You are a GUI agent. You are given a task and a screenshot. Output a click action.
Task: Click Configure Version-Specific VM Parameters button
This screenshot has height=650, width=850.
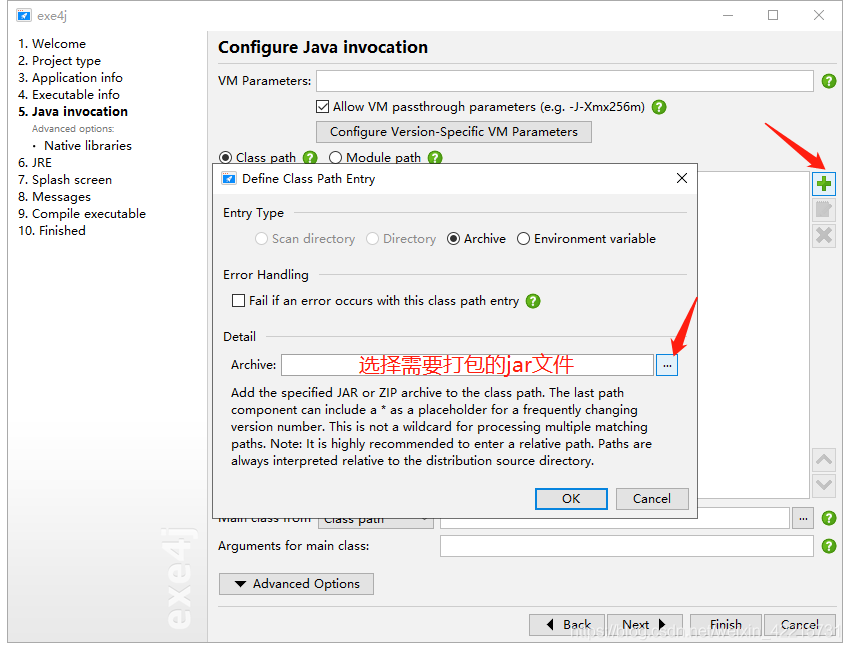coord(454,132)
